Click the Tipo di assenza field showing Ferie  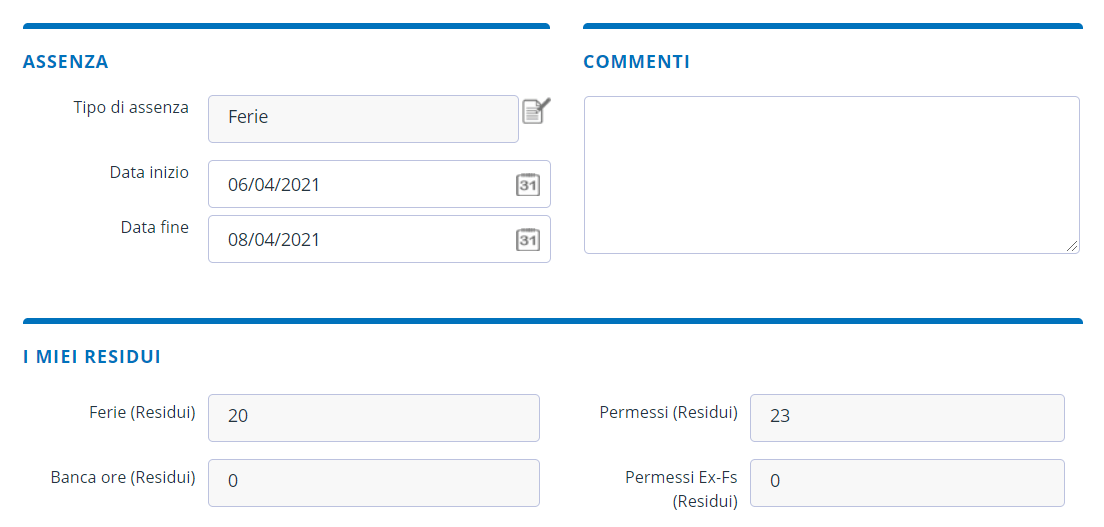click(362, 119)
